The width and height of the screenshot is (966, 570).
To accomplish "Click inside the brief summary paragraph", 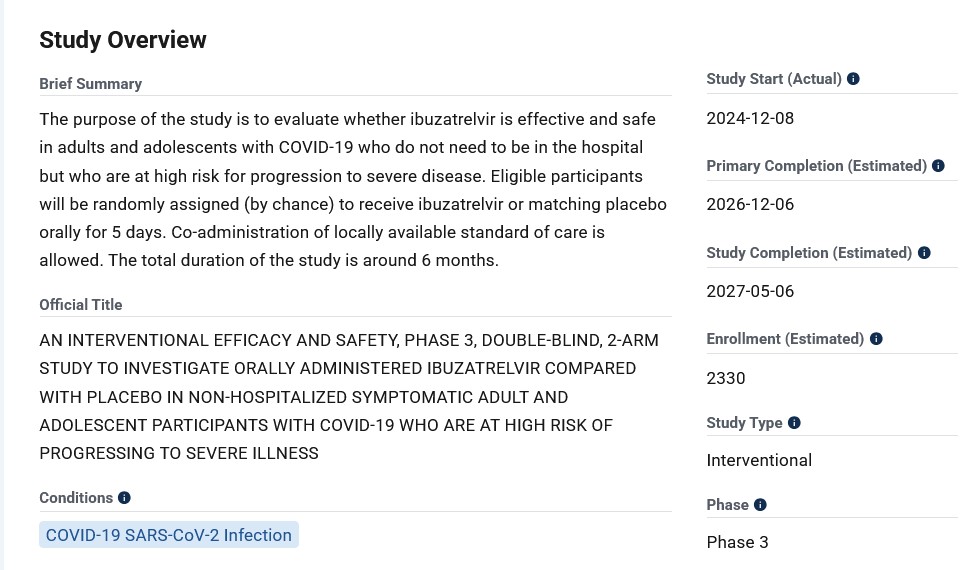I will coord(350,190).
